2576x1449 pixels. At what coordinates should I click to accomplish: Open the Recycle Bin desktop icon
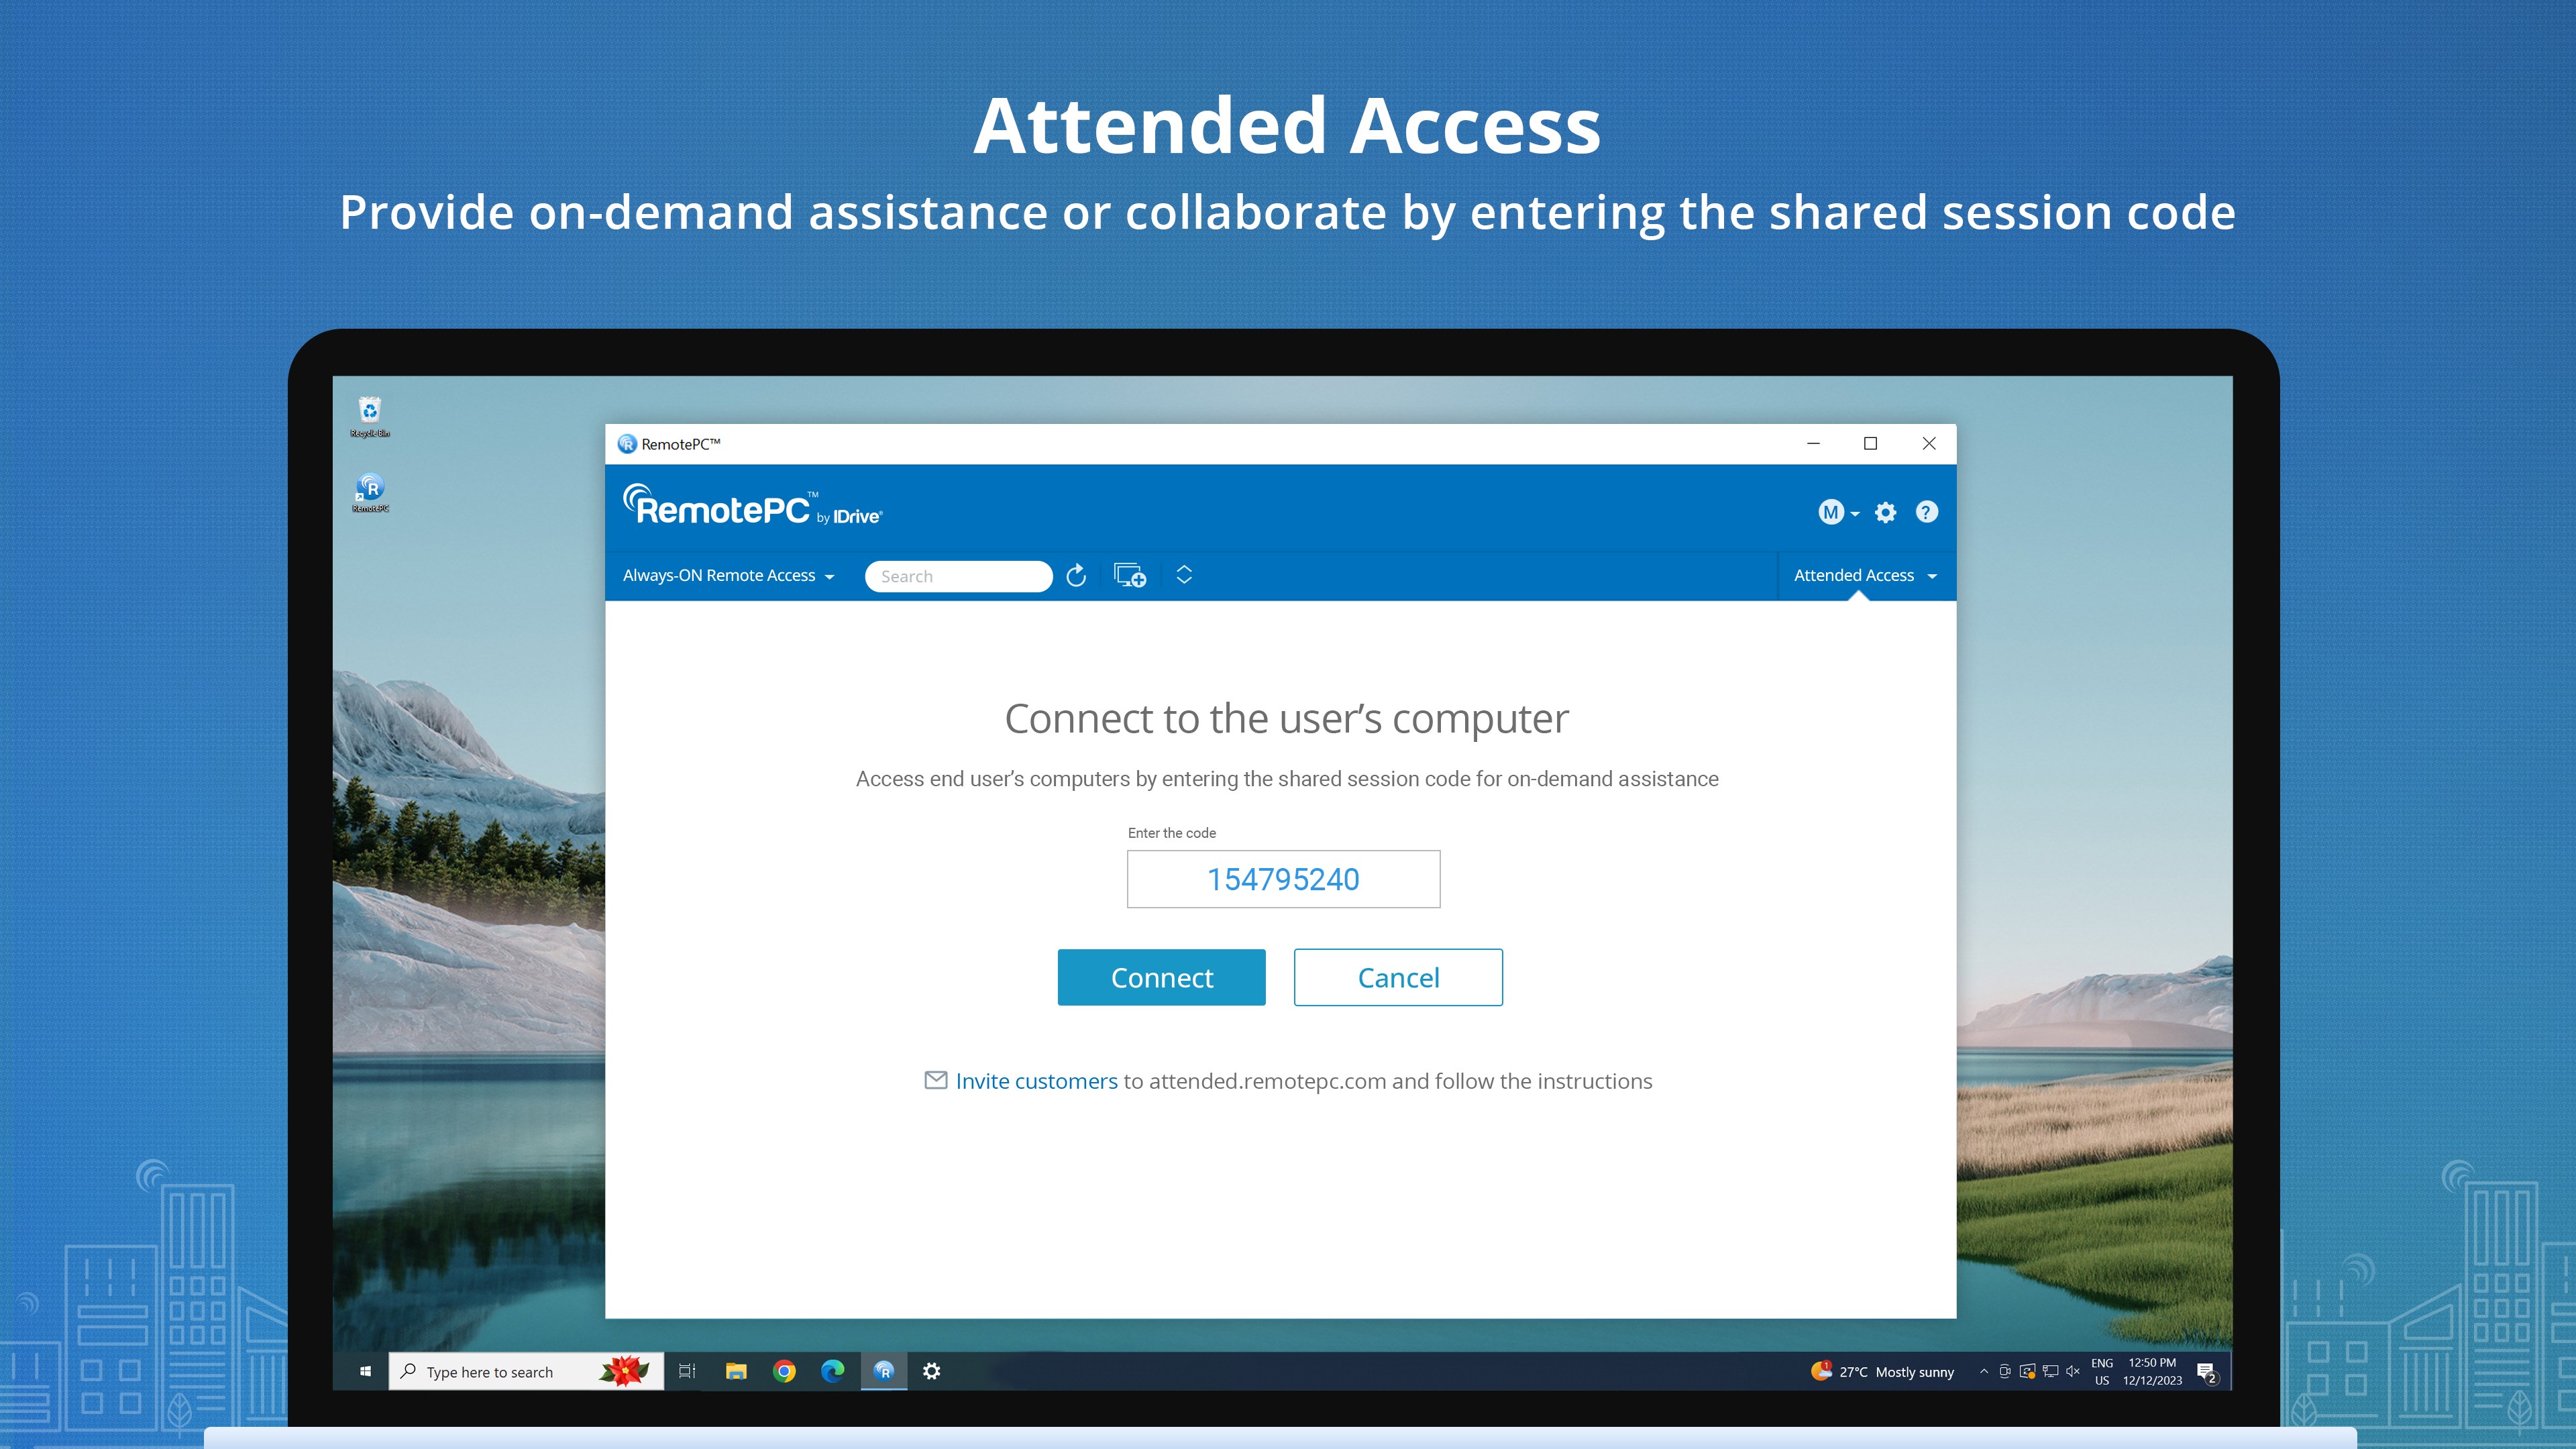(370, 411)
